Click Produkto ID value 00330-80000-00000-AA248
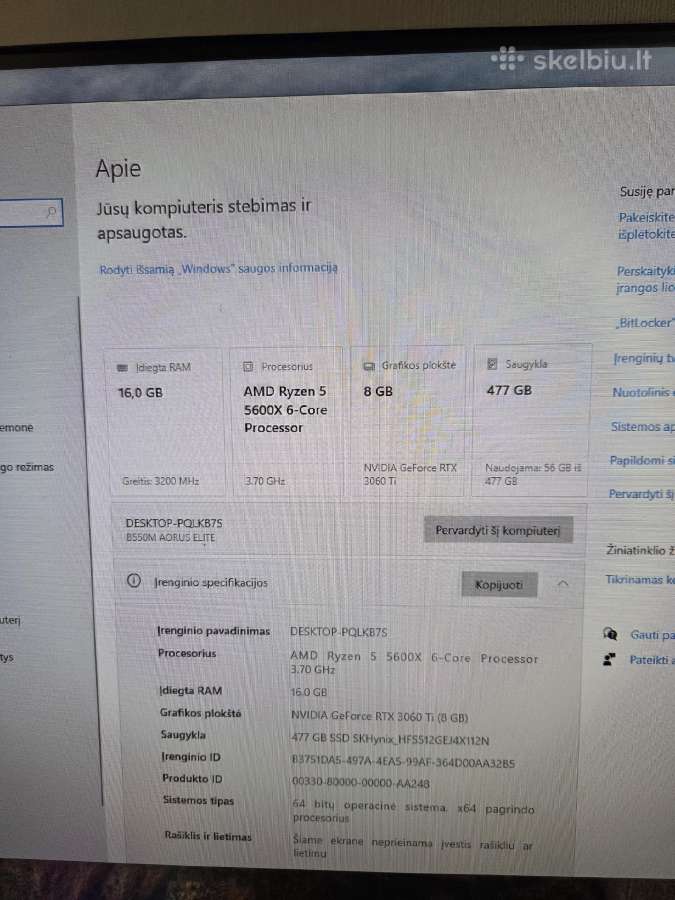The height and width of the screenshot is (900, 675). pyautogui.click(x=360, y=783)
